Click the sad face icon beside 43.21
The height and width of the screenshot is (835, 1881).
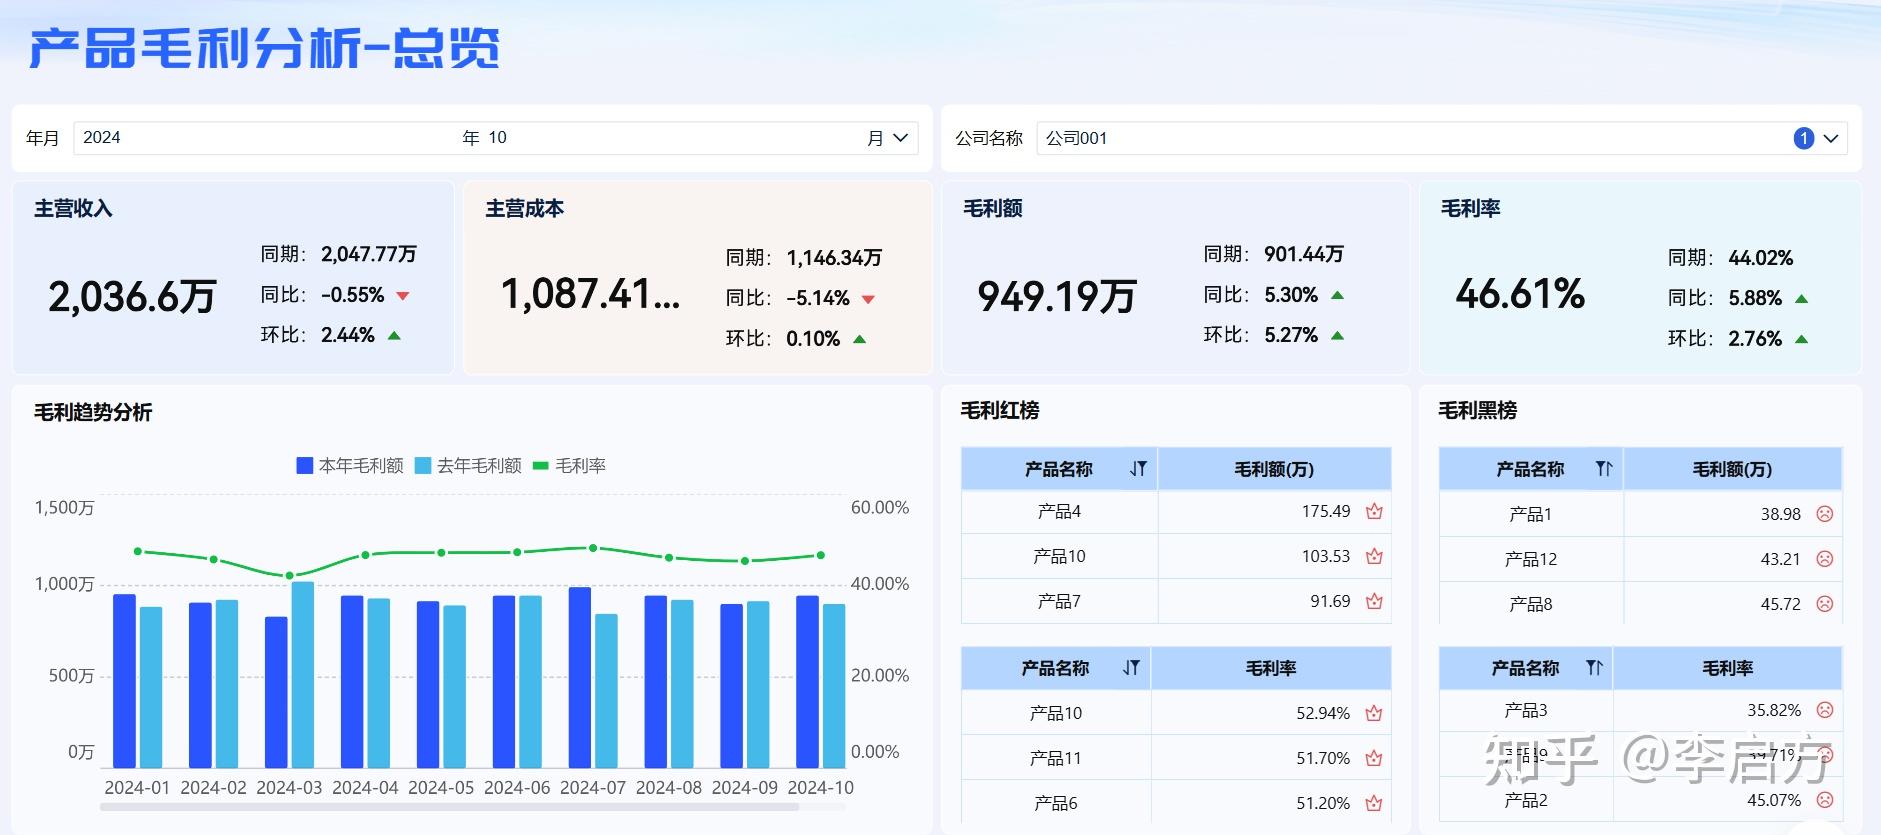1824,559
